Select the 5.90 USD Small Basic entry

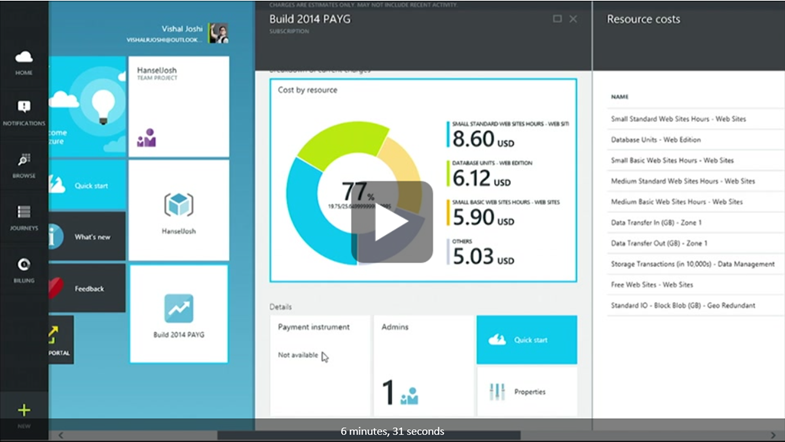click(x=504, y=213)
